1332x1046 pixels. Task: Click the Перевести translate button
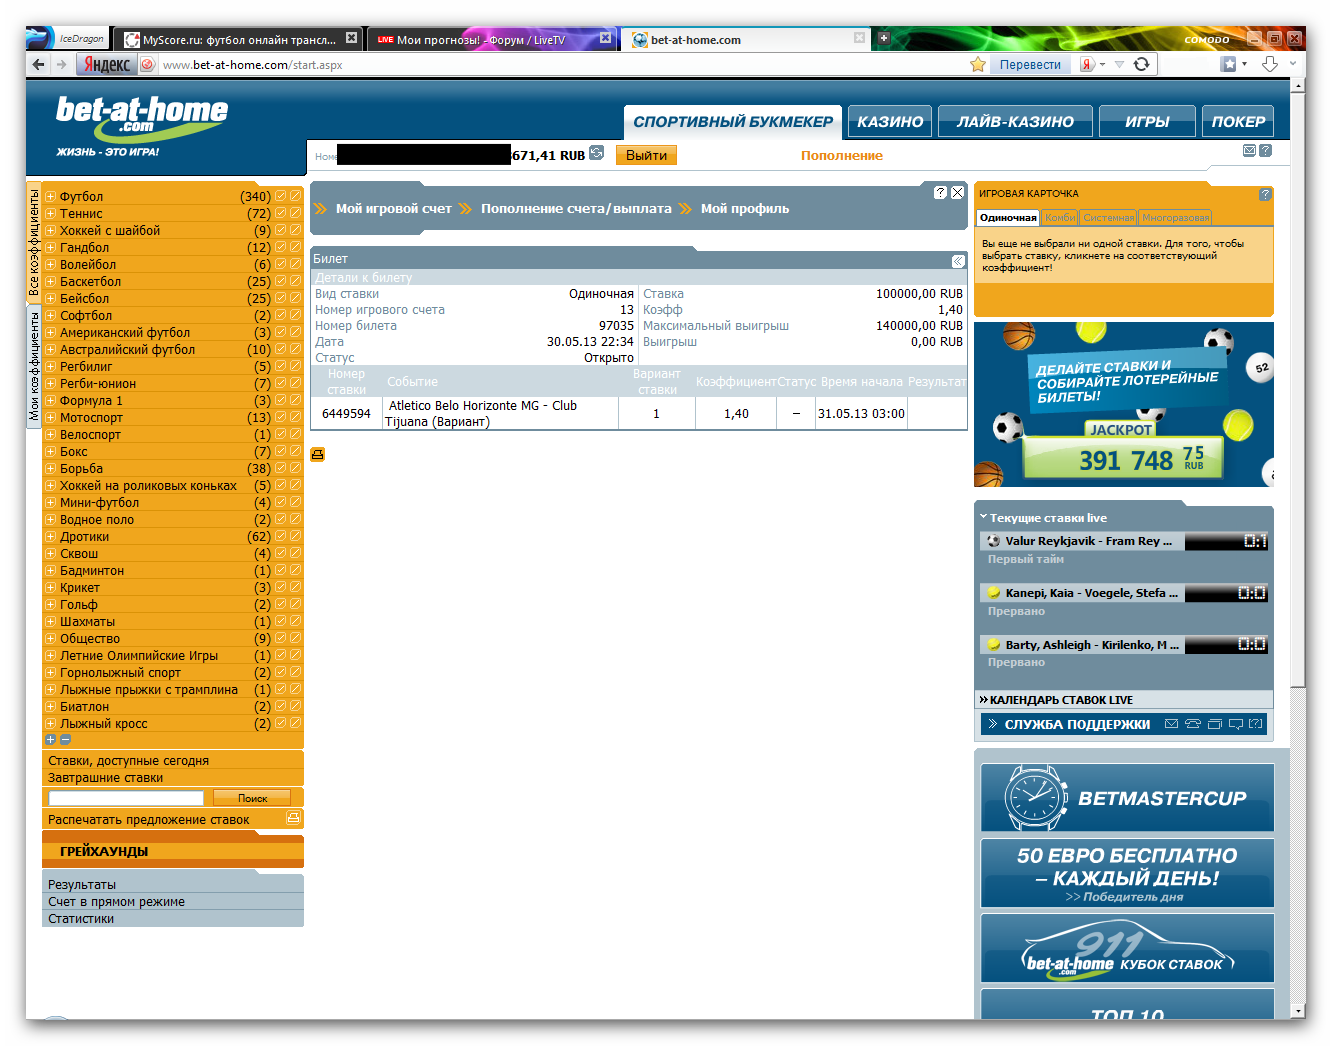click(1030, 64)
